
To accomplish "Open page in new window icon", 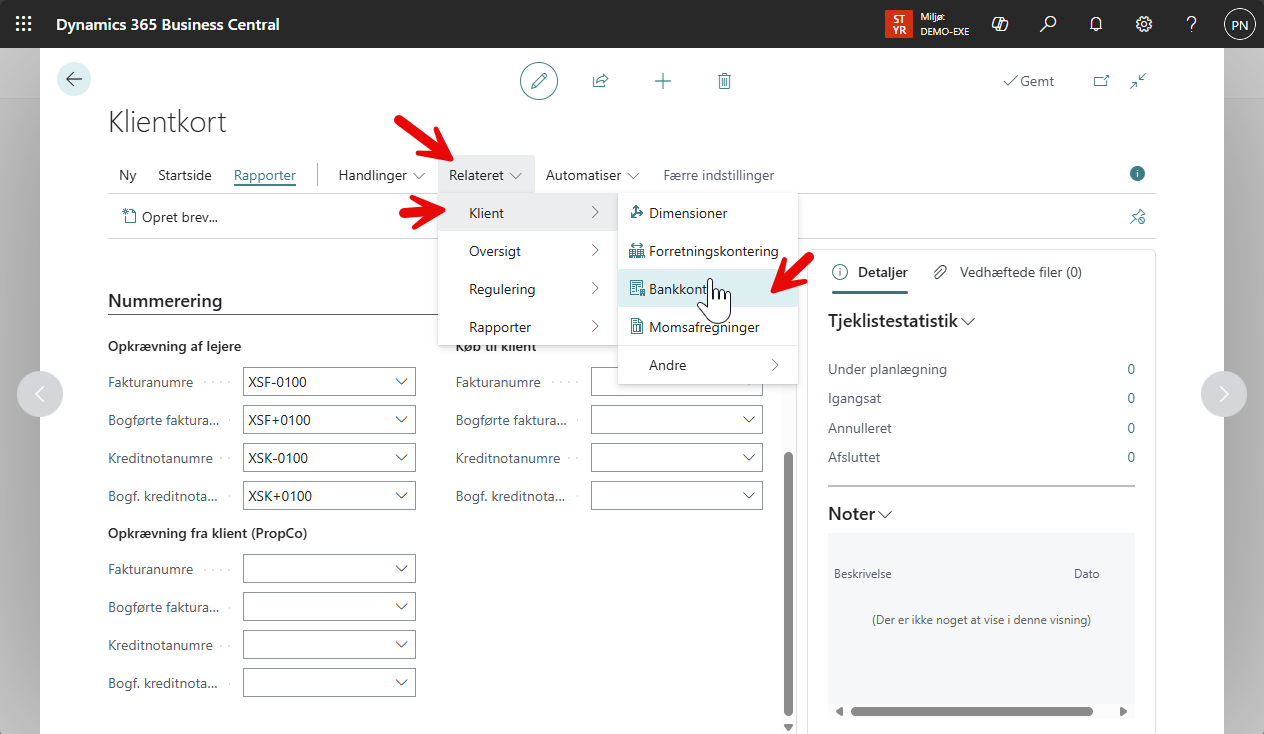I will (1101, 81).
